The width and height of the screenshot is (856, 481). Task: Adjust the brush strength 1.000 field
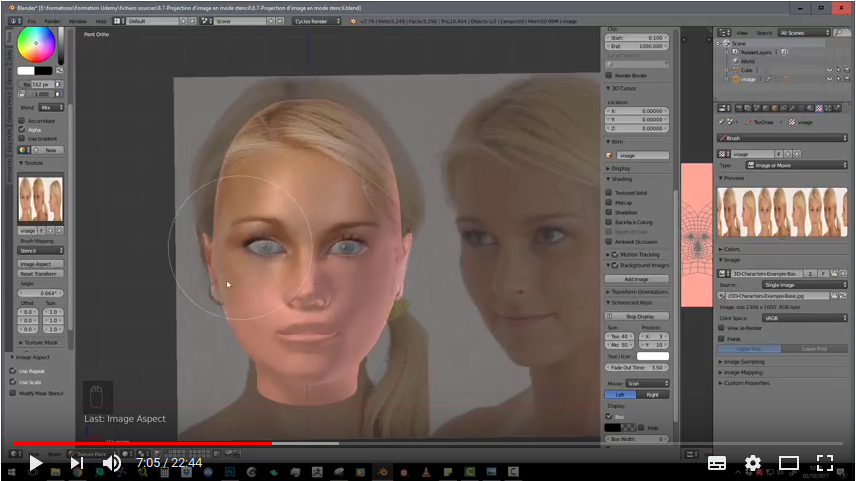coord(41,94)
